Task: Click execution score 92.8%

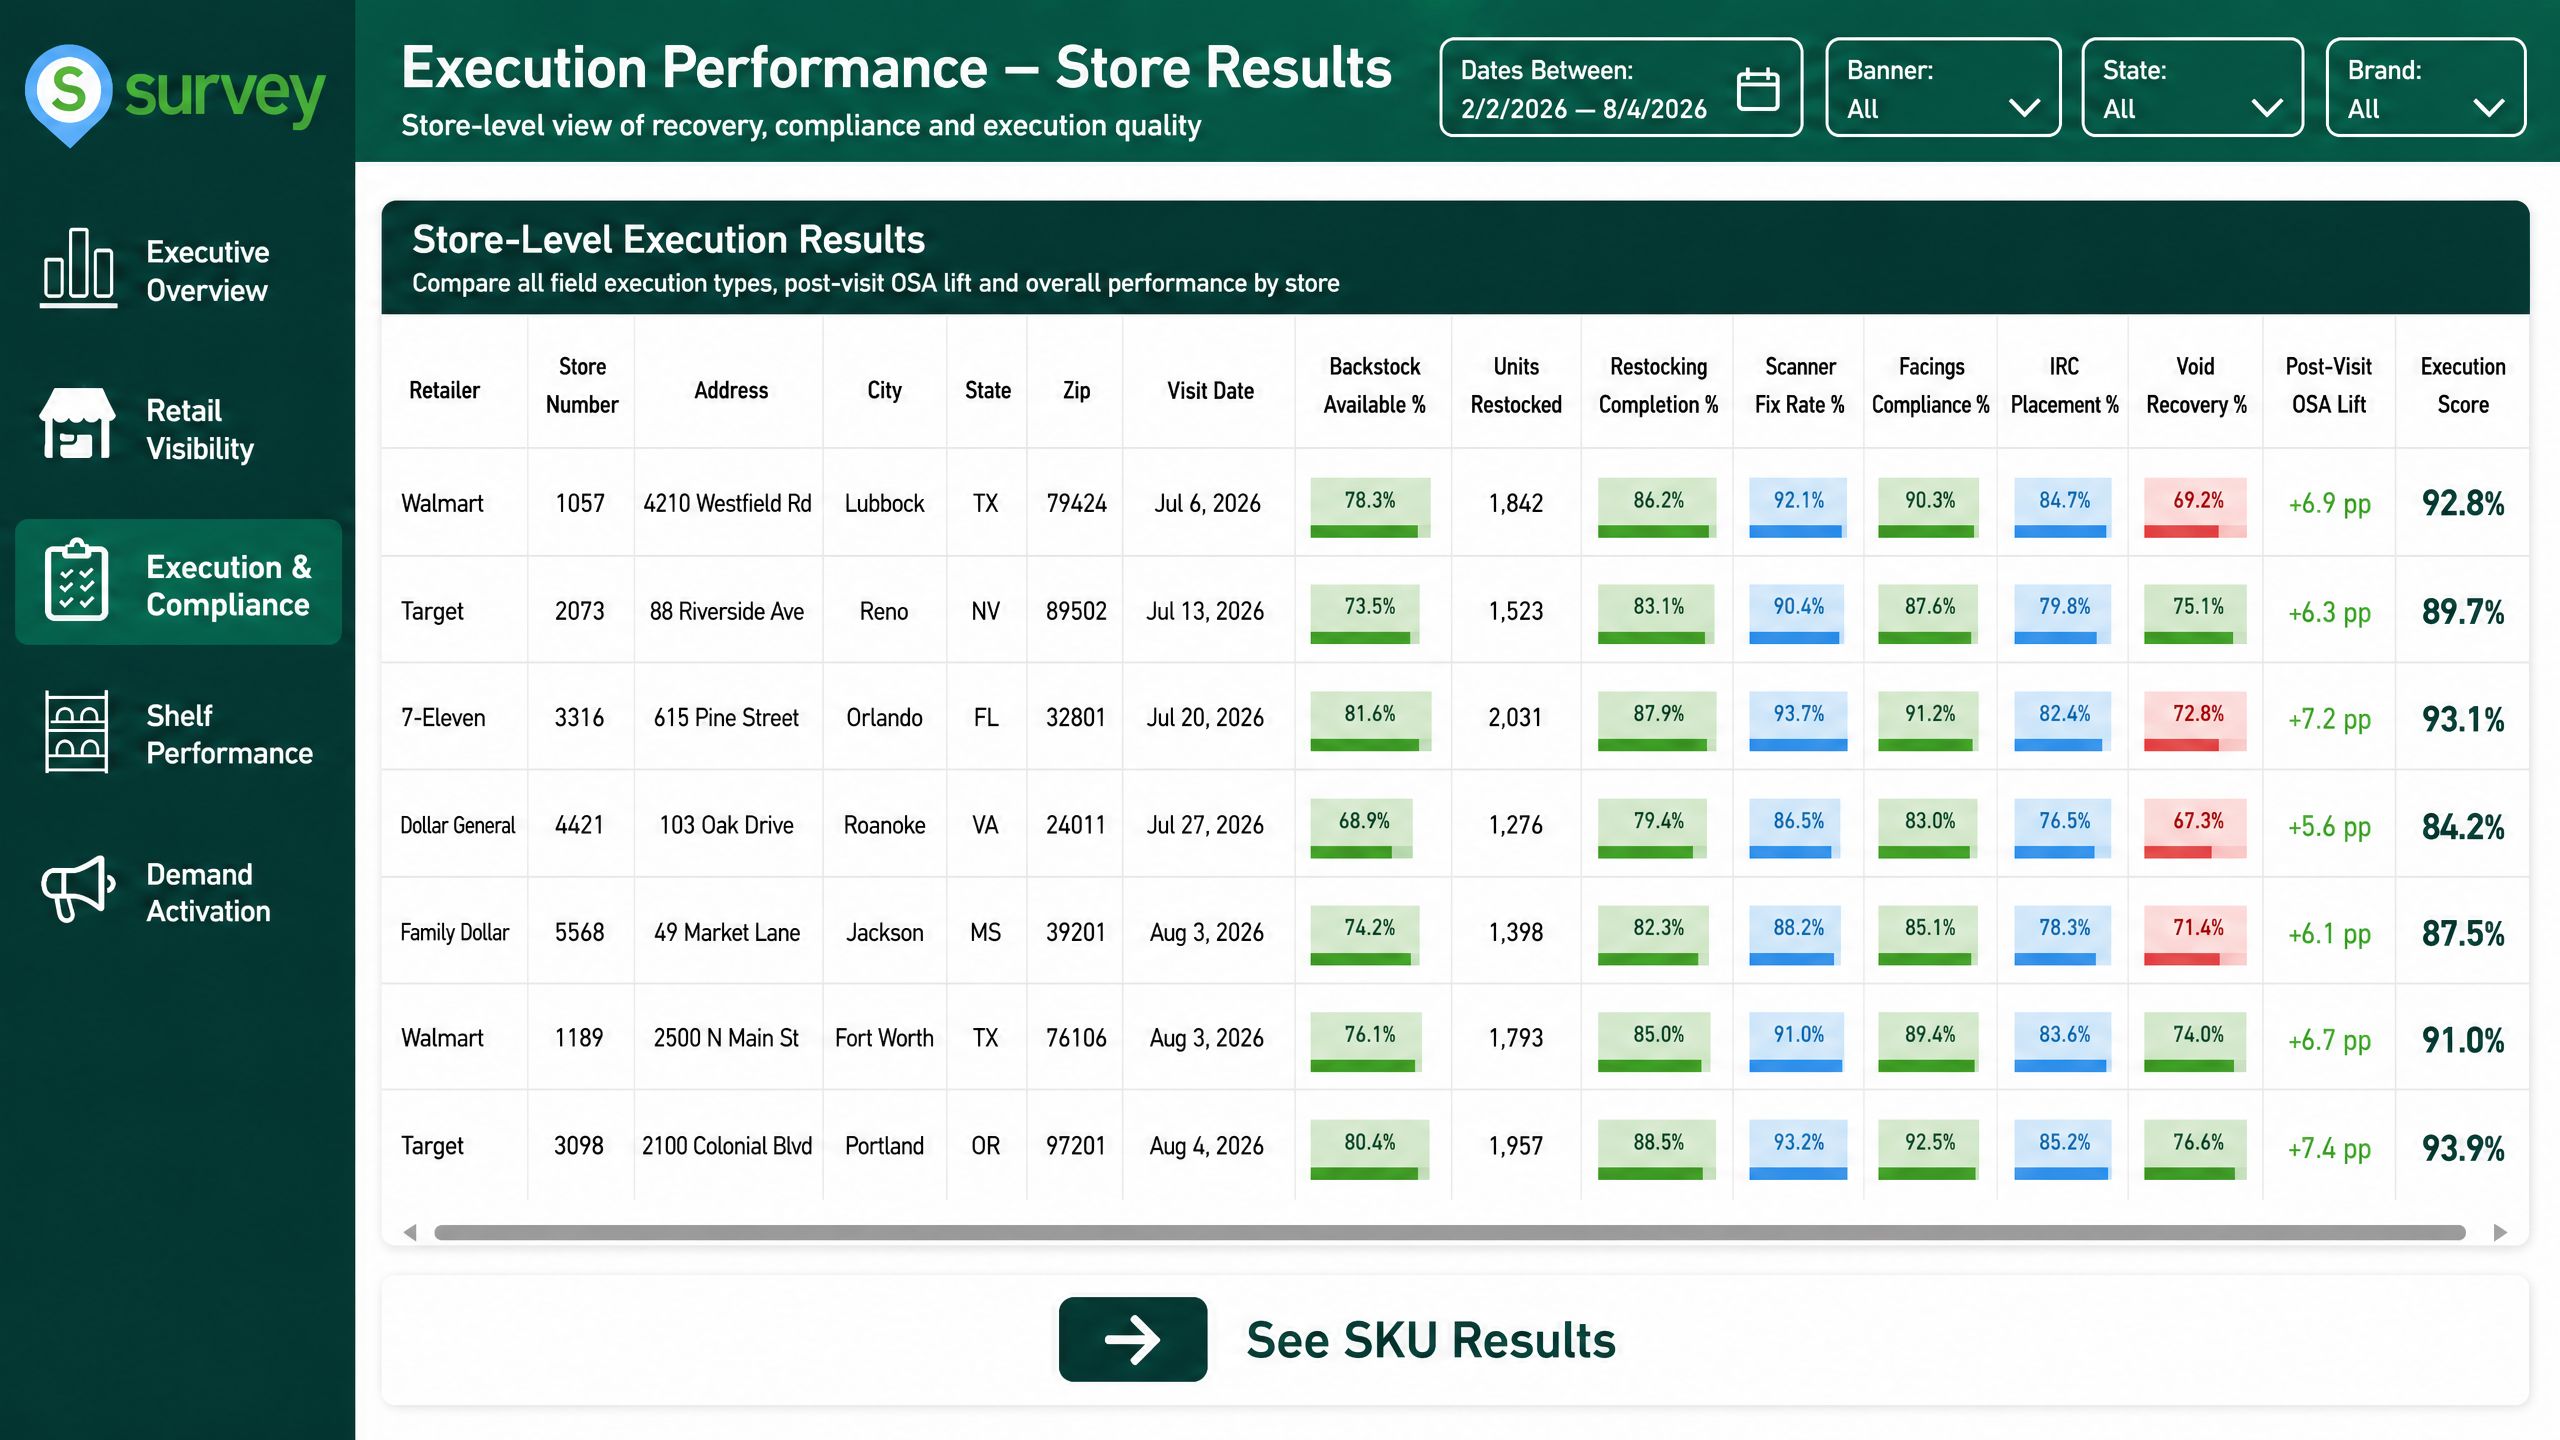Action: (2463, 503)
